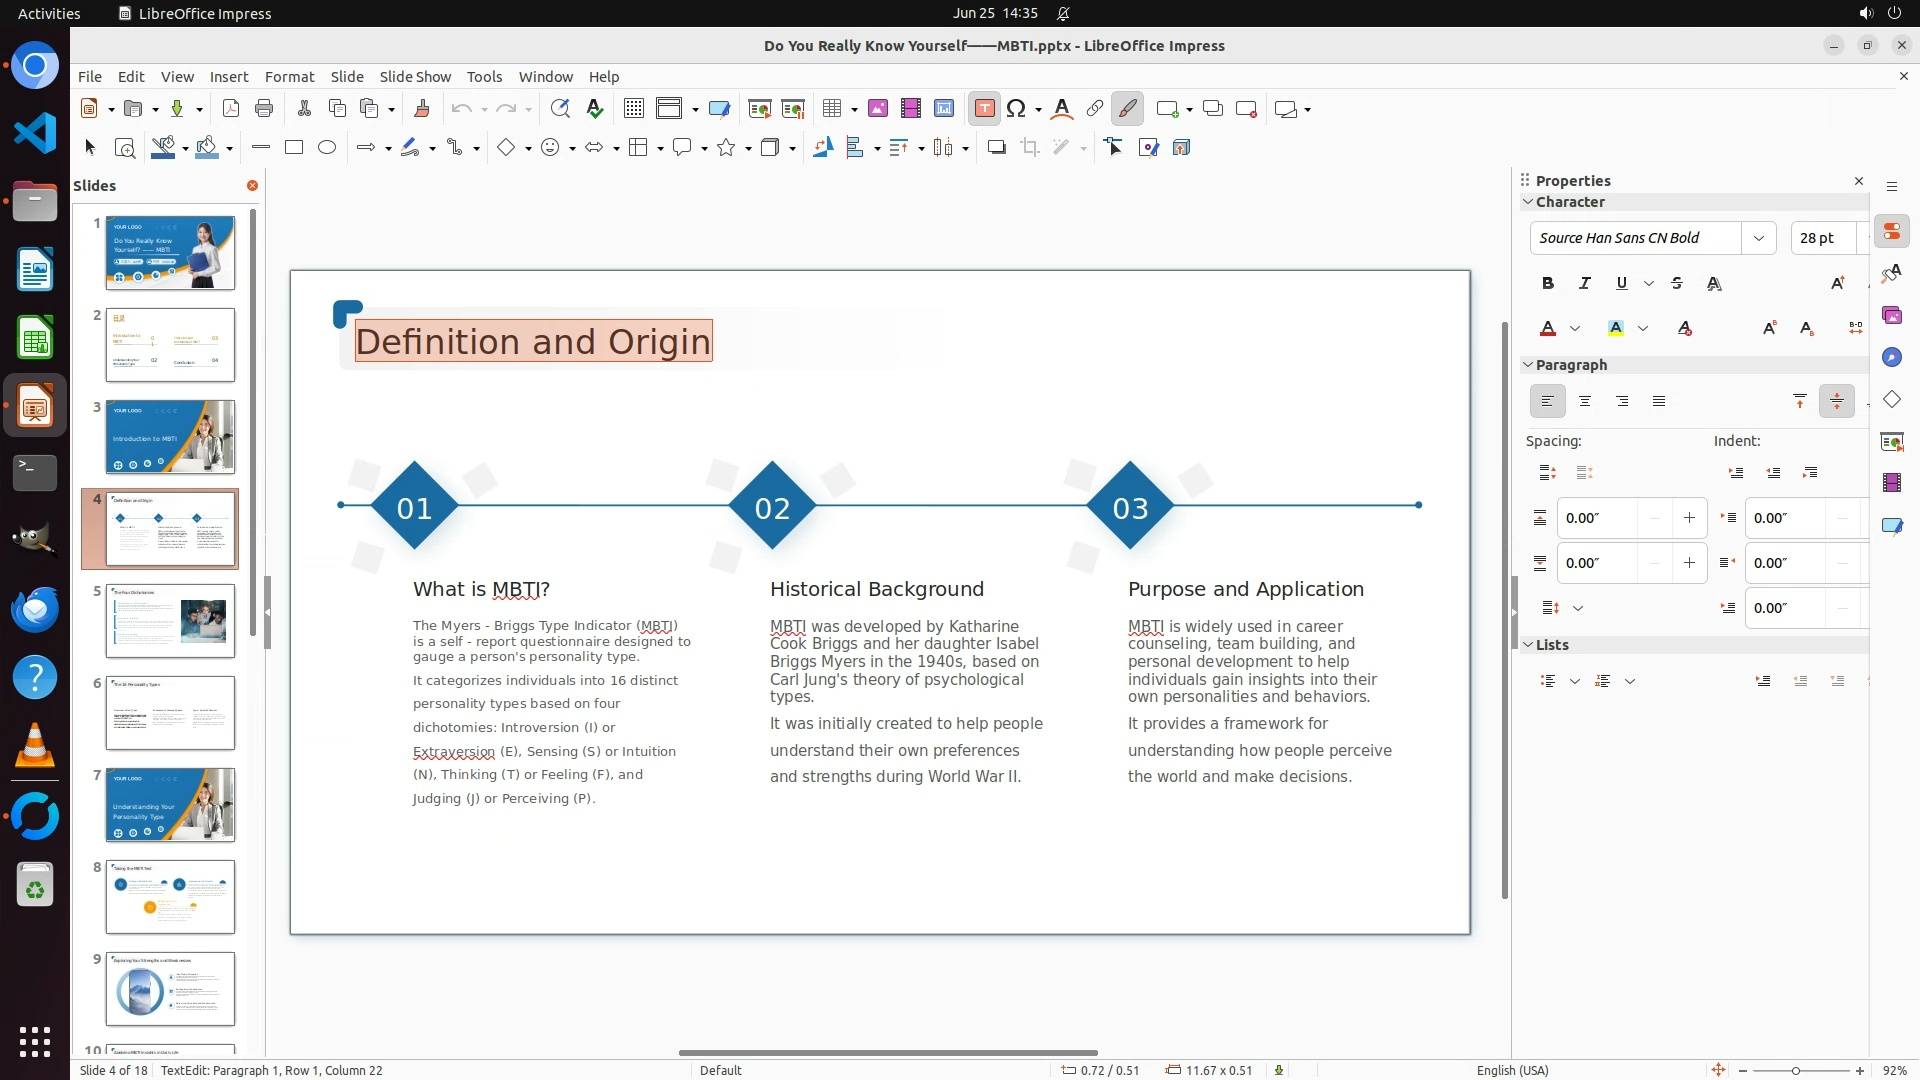Select slide 7 thumbnail
1920x1080 pixels.
170,805
